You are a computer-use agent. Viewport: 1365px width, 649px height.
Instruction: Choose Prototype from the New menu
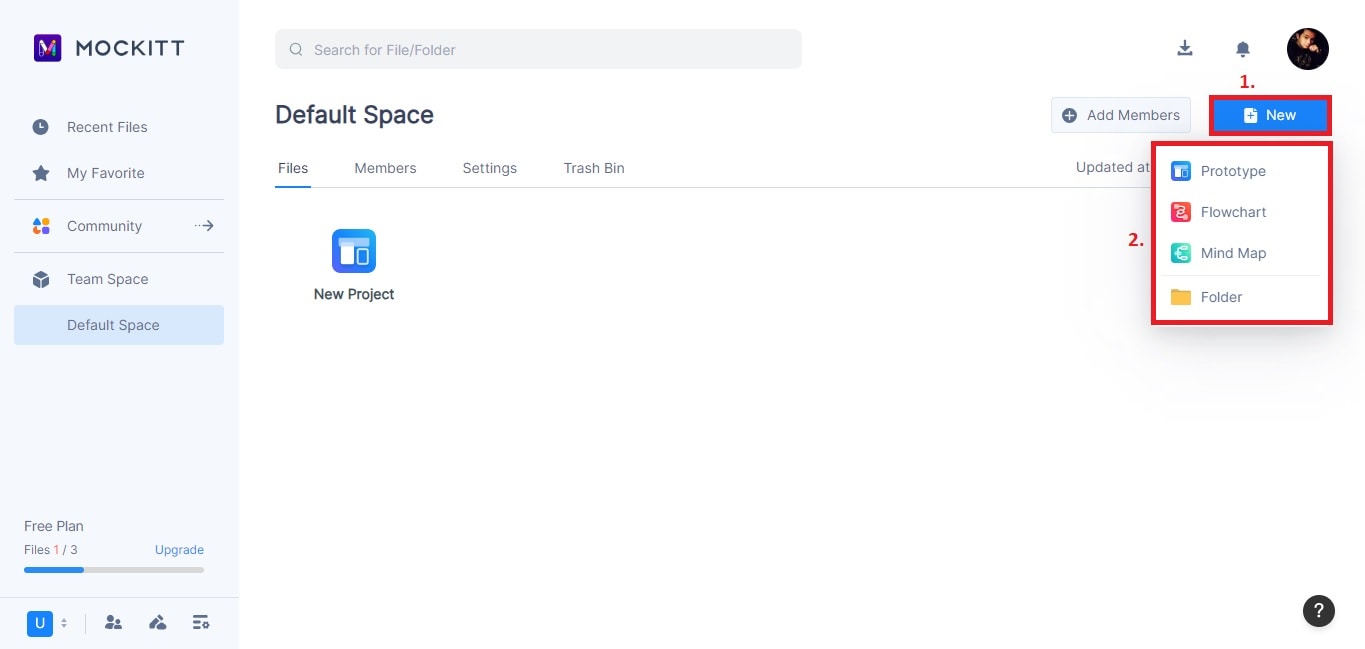(x=1241, y=171)
